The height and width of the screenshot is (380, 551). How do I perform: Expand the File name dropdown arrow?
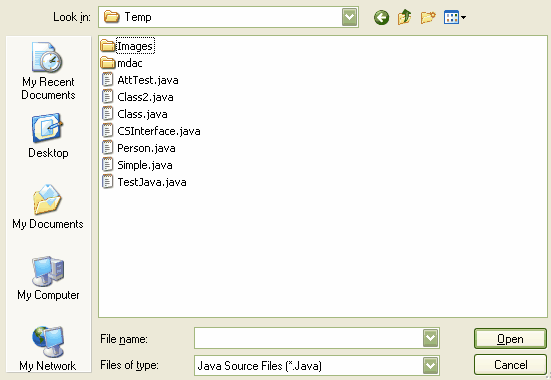[430, 338]
